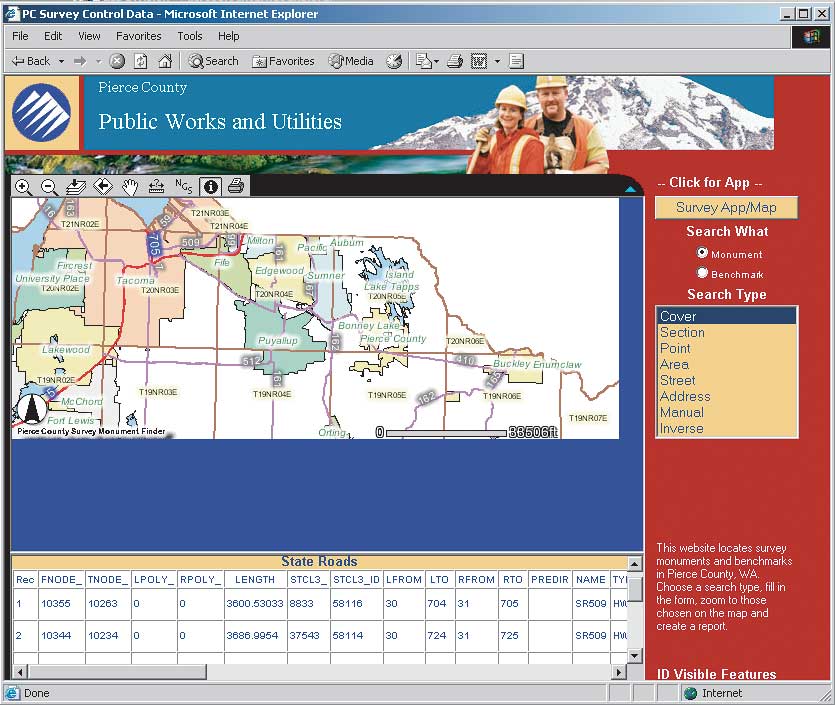The image size is (835, 705).
Task: Open the NGS tool in map toolbar
Action: [x=183, y=186]
